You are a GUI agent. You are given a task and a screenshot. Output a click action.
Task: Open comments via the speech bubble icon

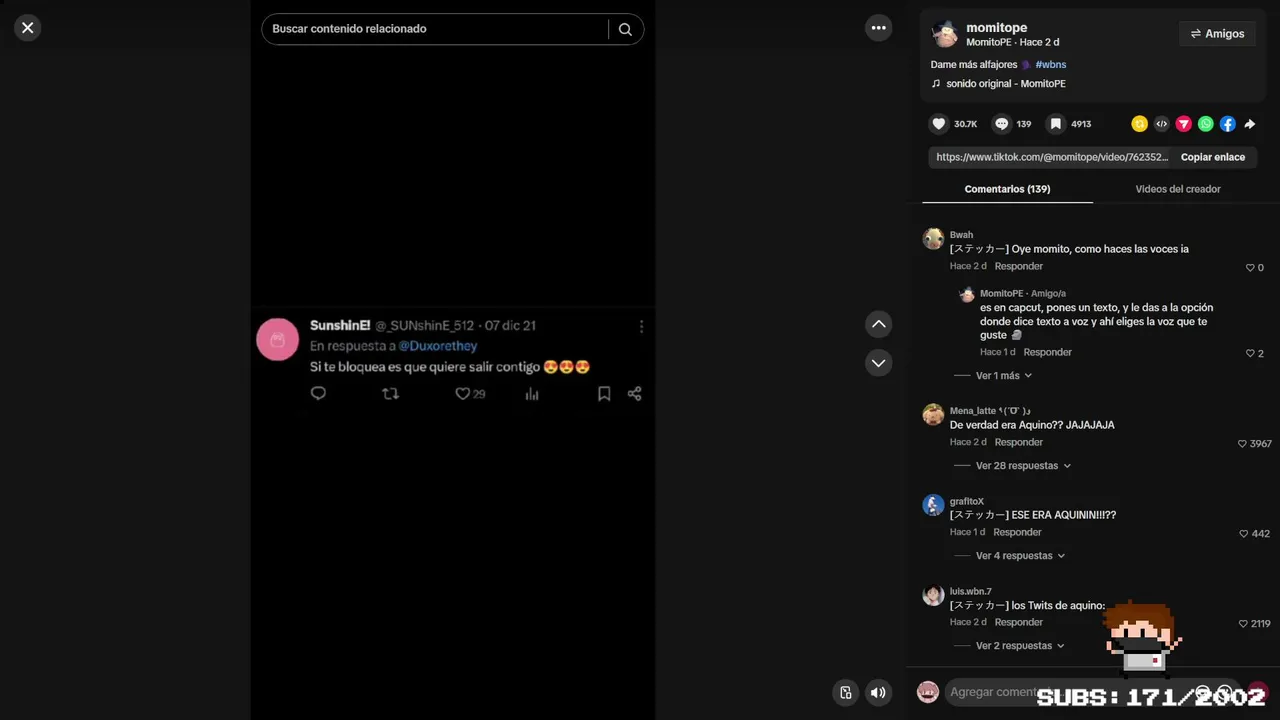(1001, 124)
